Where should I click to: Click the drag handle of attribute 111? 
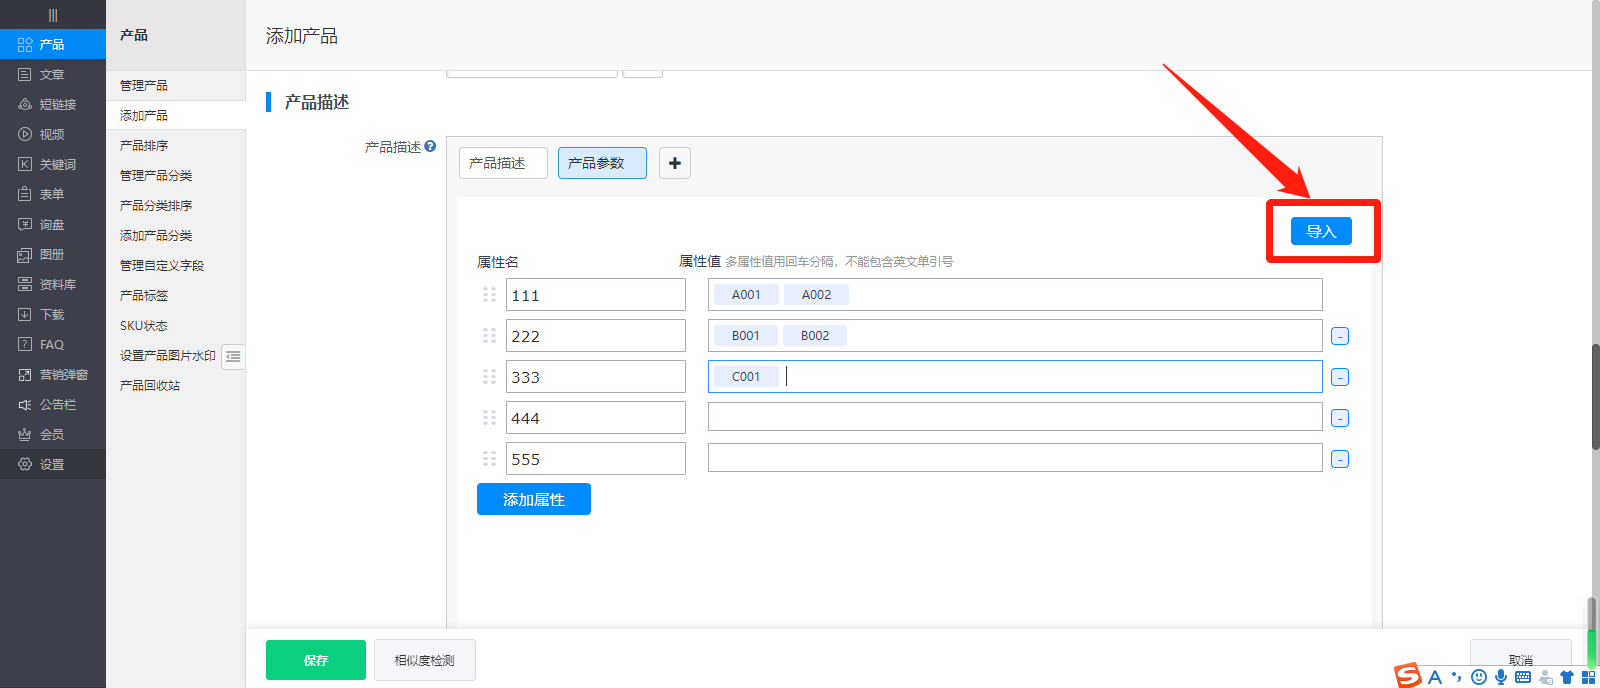click(489, 295)
